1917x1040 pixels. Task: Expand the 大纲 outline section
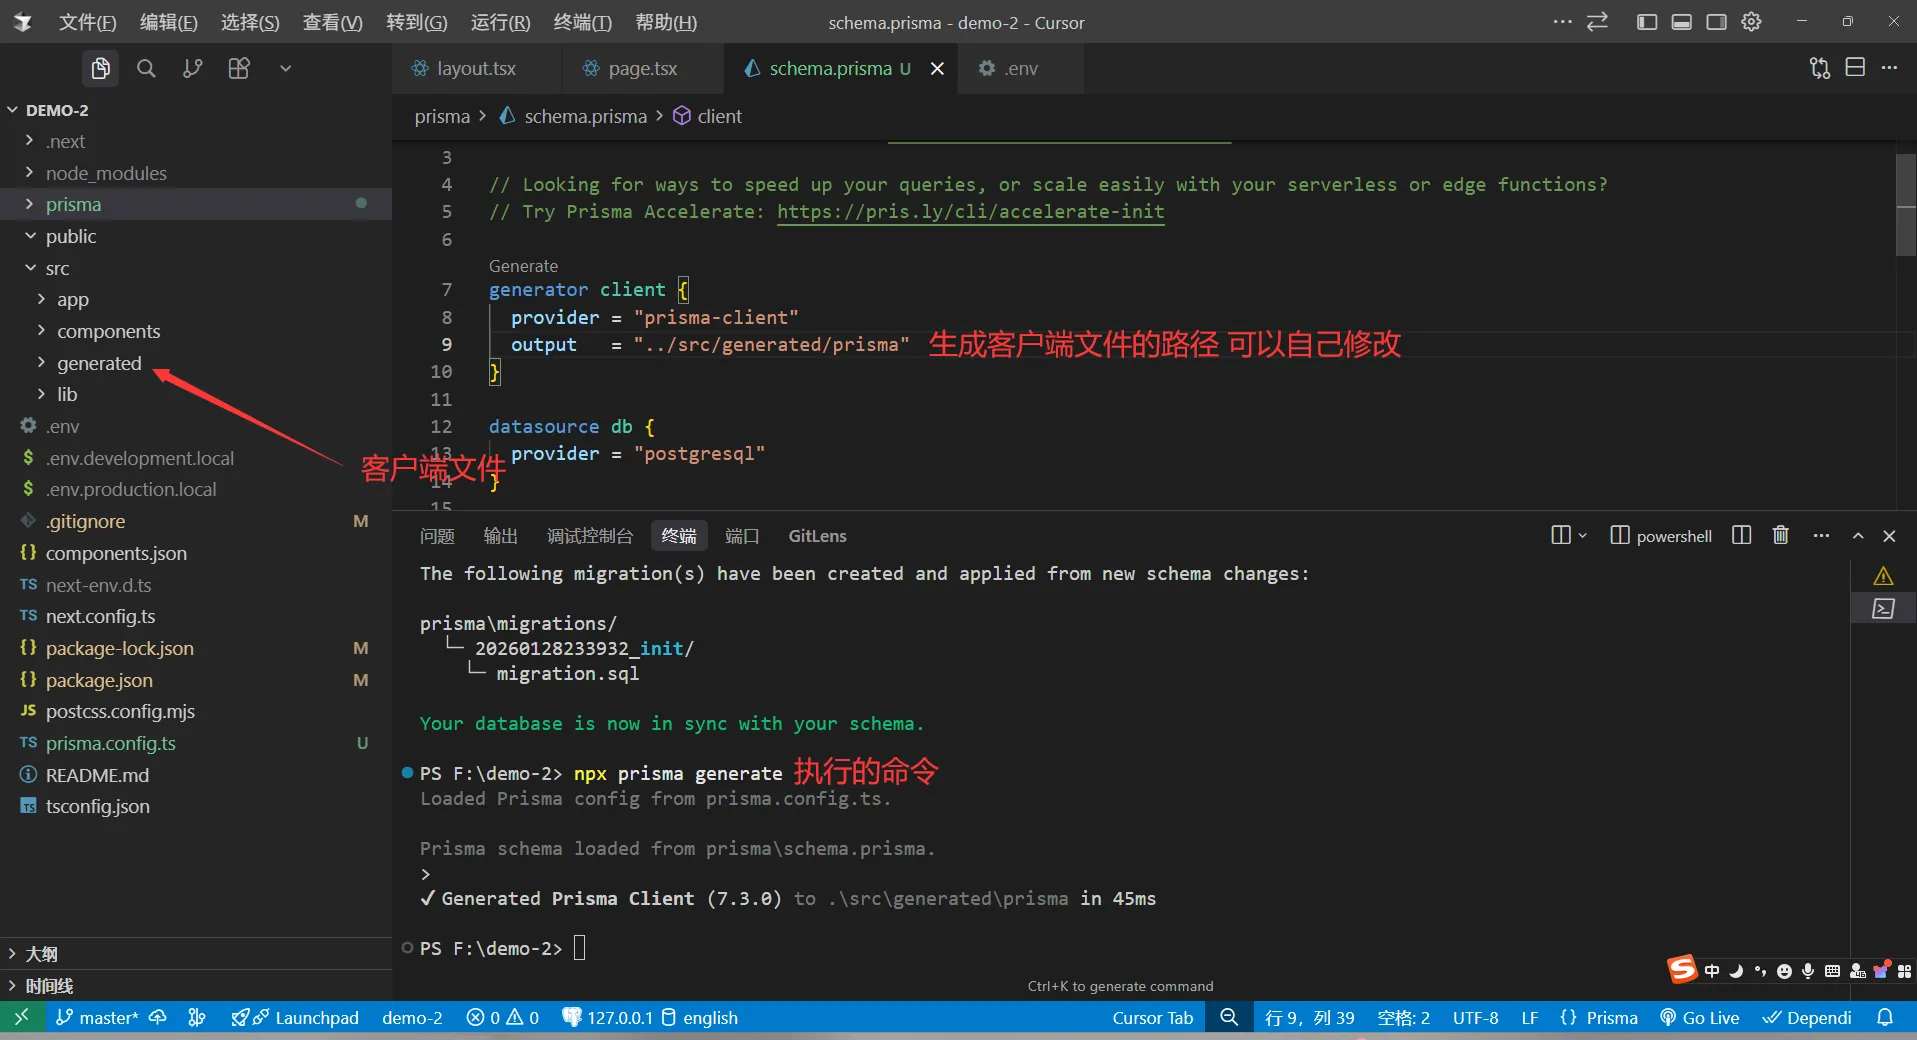click(41, 954)
